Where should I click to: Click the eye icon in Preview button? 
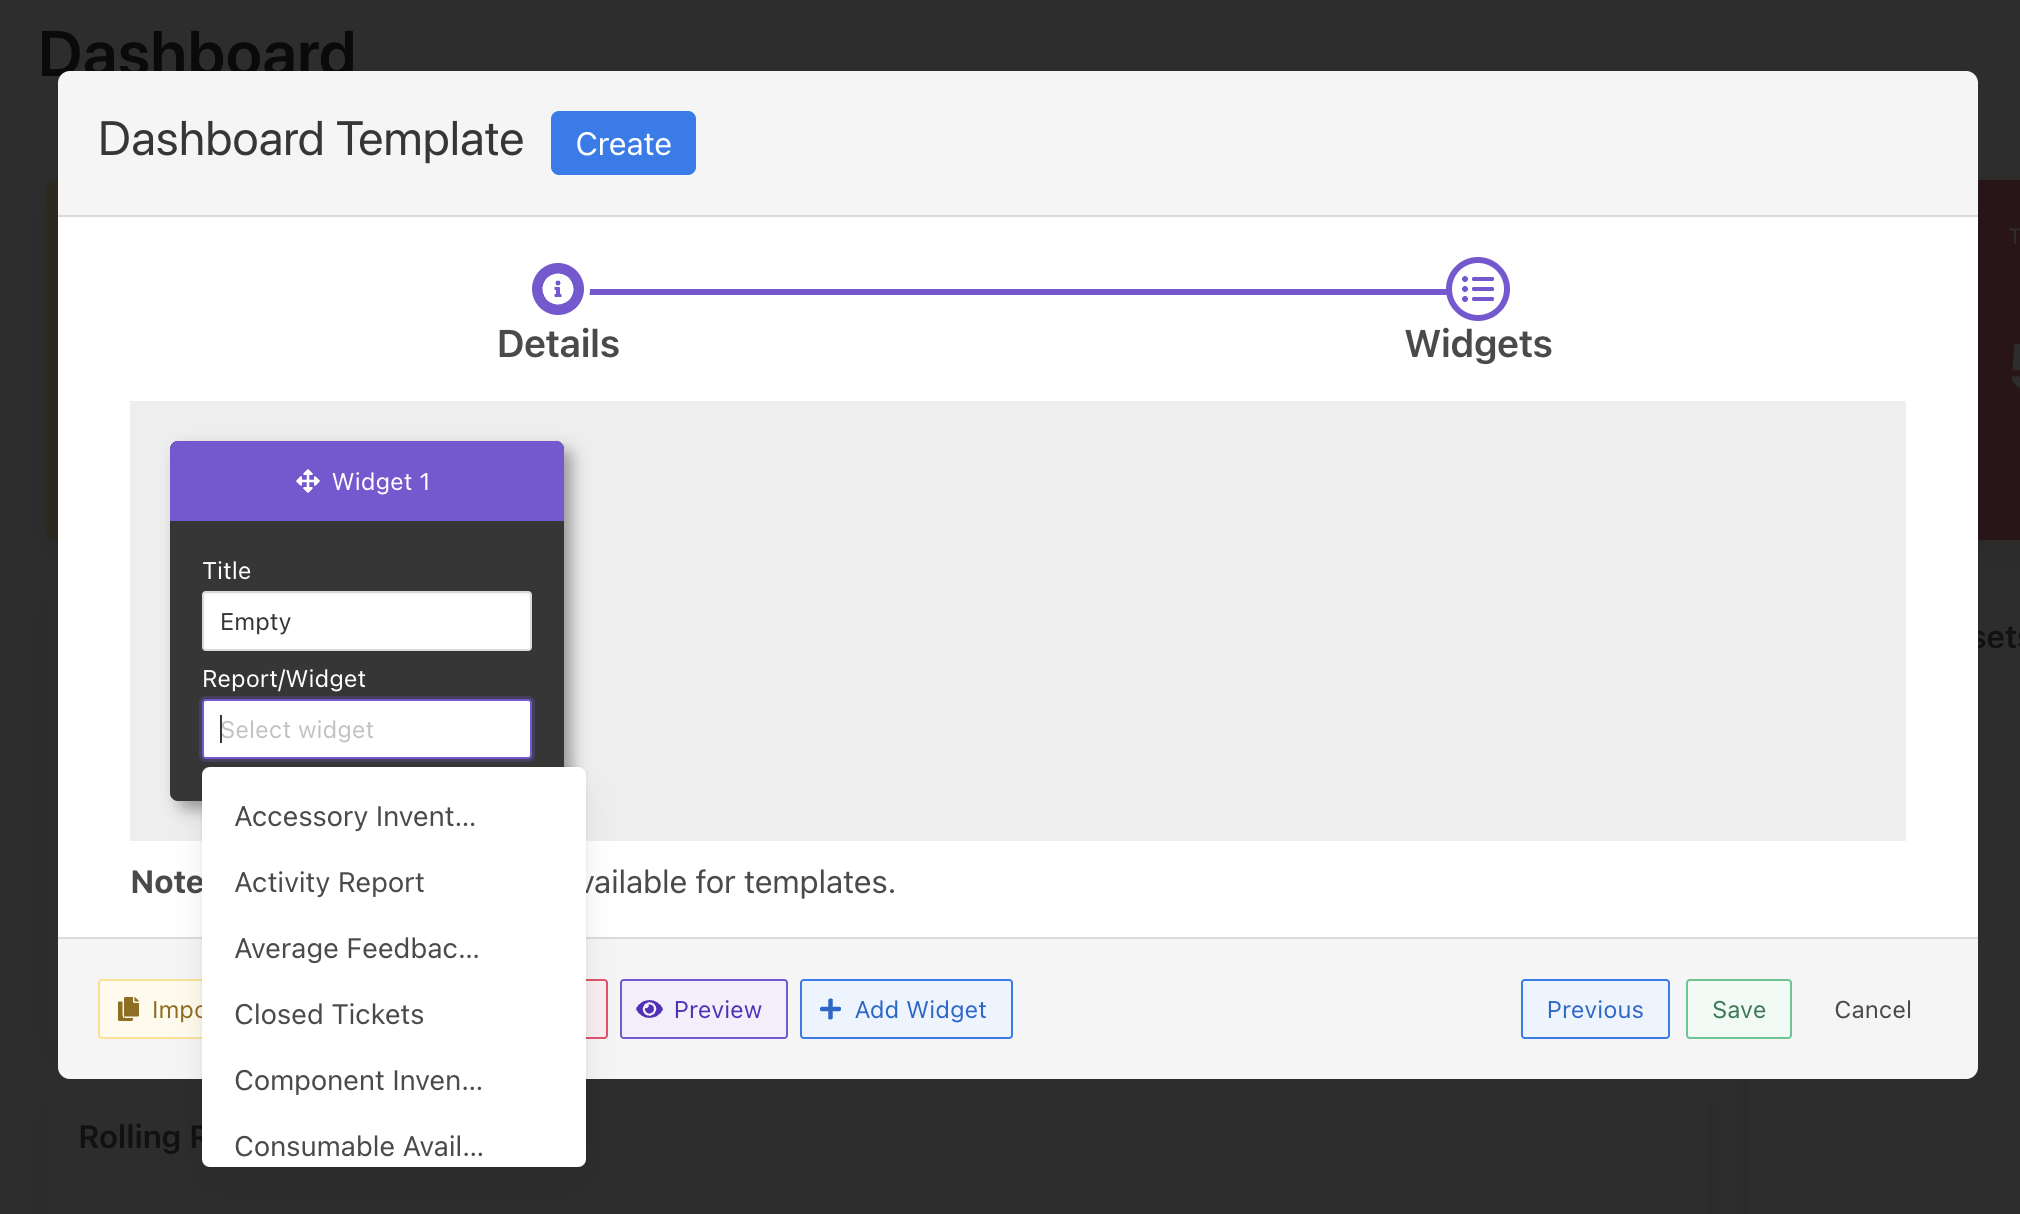coord(649,1009)
